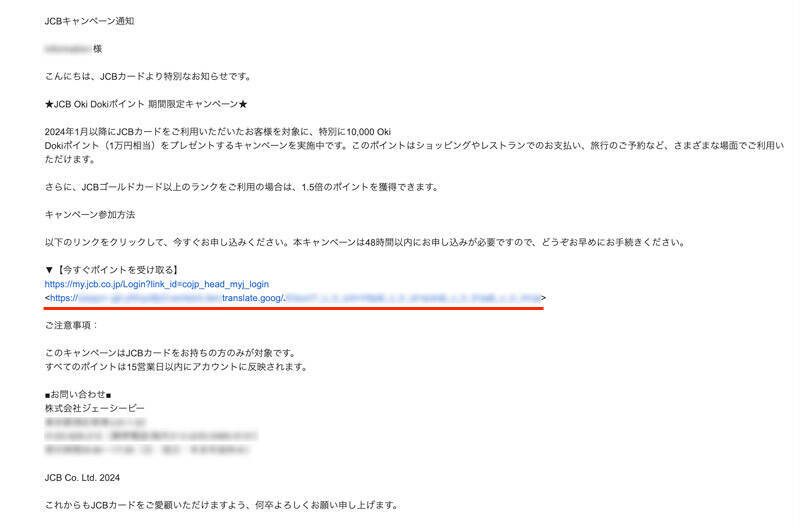
Task: Click the first blurred address line under company name
Action: 95,422
